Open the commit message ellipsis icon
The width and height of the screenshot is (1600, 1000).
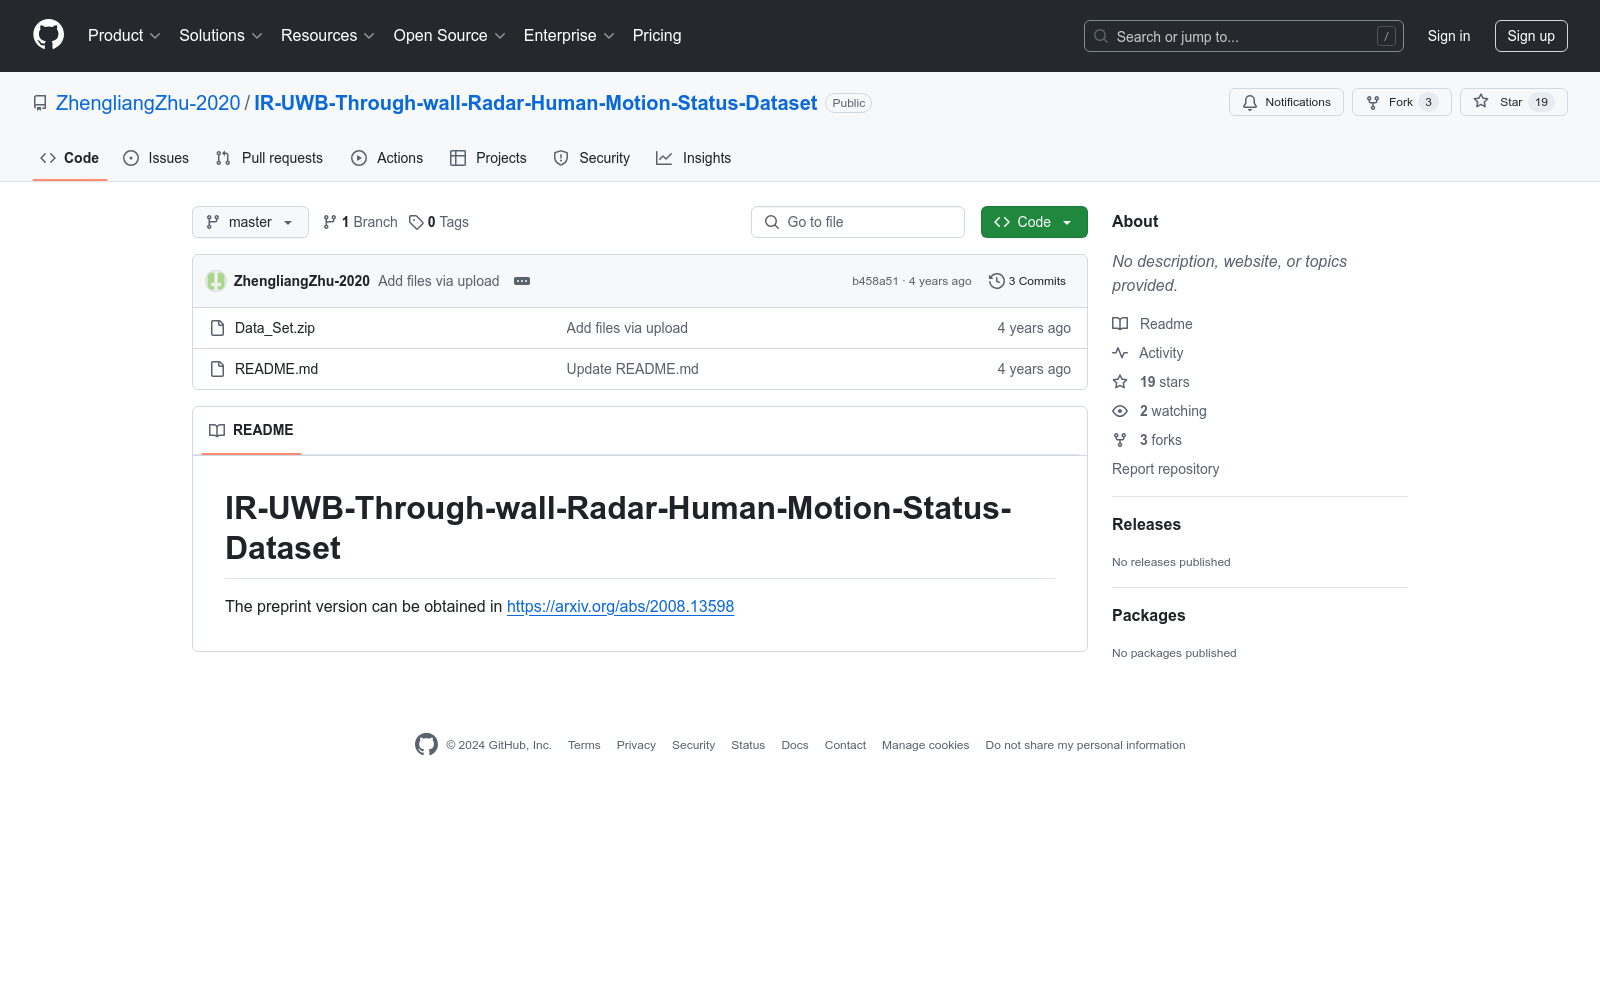[x=521, y=281]
